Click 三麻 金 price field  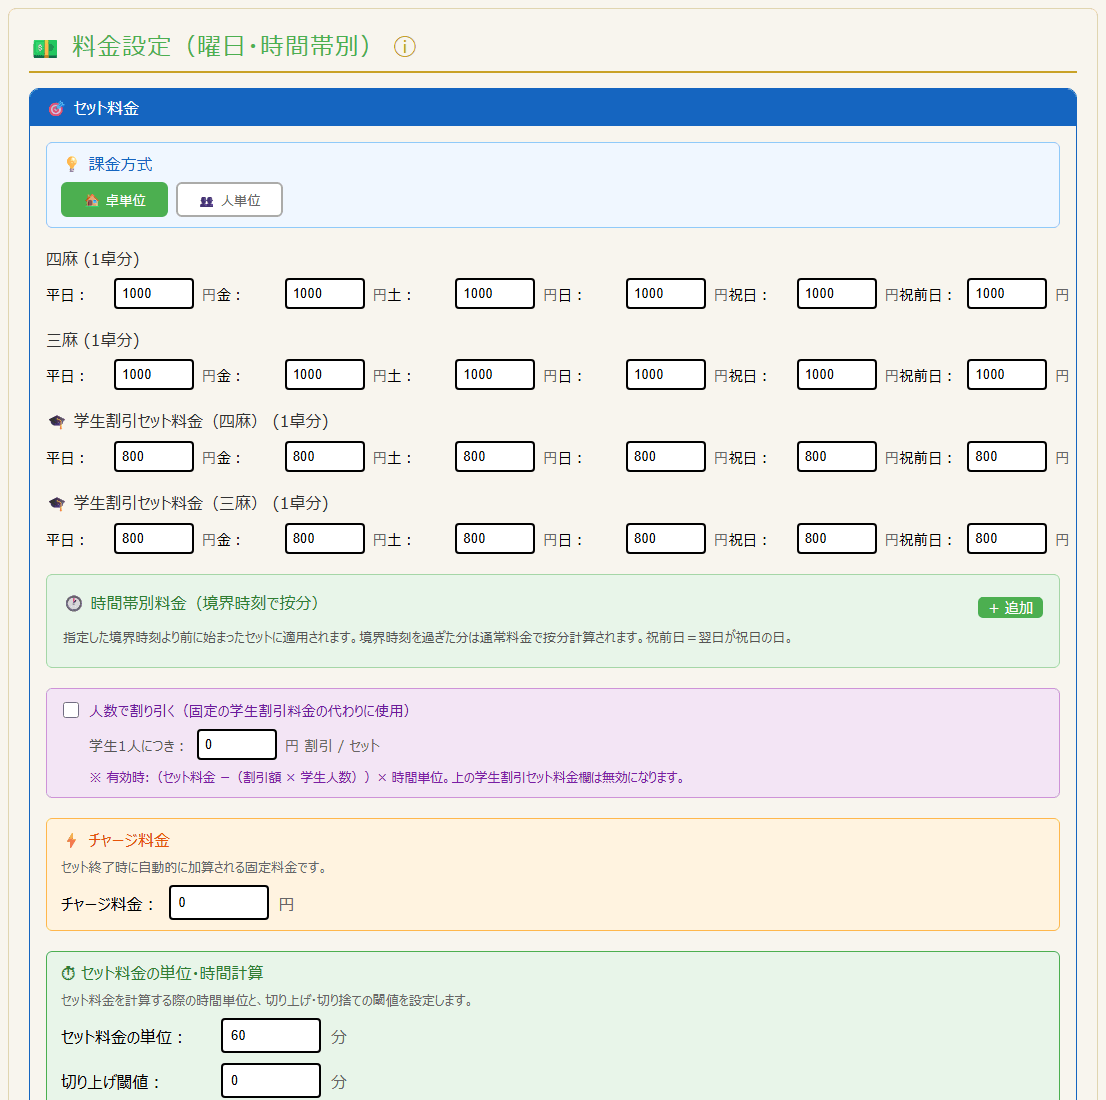[x=324, y=375]
